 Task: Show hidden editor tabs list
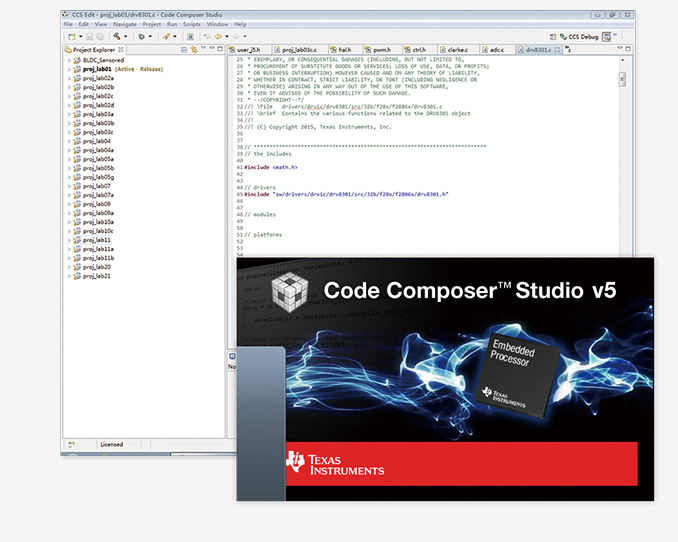568,50
